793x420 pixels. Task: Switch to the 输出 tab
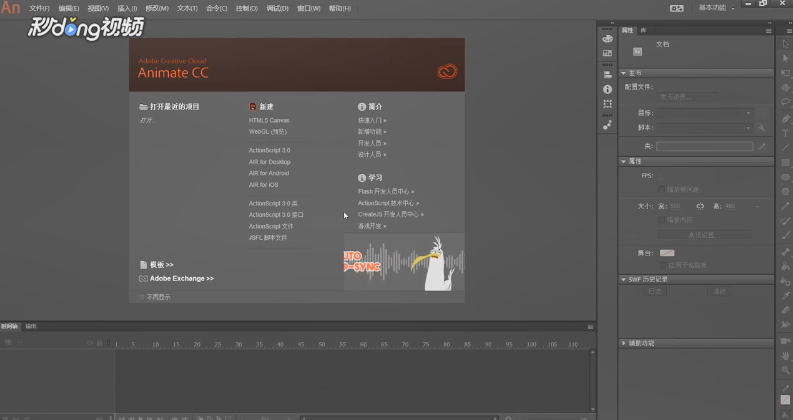[31, 326]
